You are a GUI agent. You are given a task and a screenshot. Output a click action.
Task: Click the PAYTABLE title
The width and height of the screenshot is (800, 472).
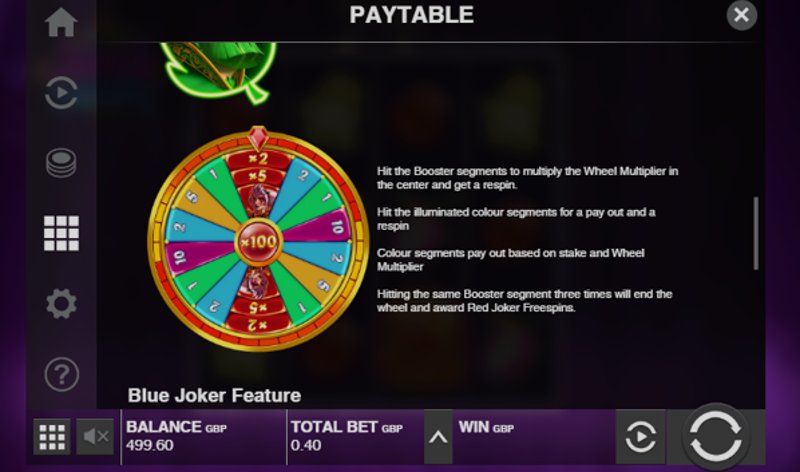411,15
